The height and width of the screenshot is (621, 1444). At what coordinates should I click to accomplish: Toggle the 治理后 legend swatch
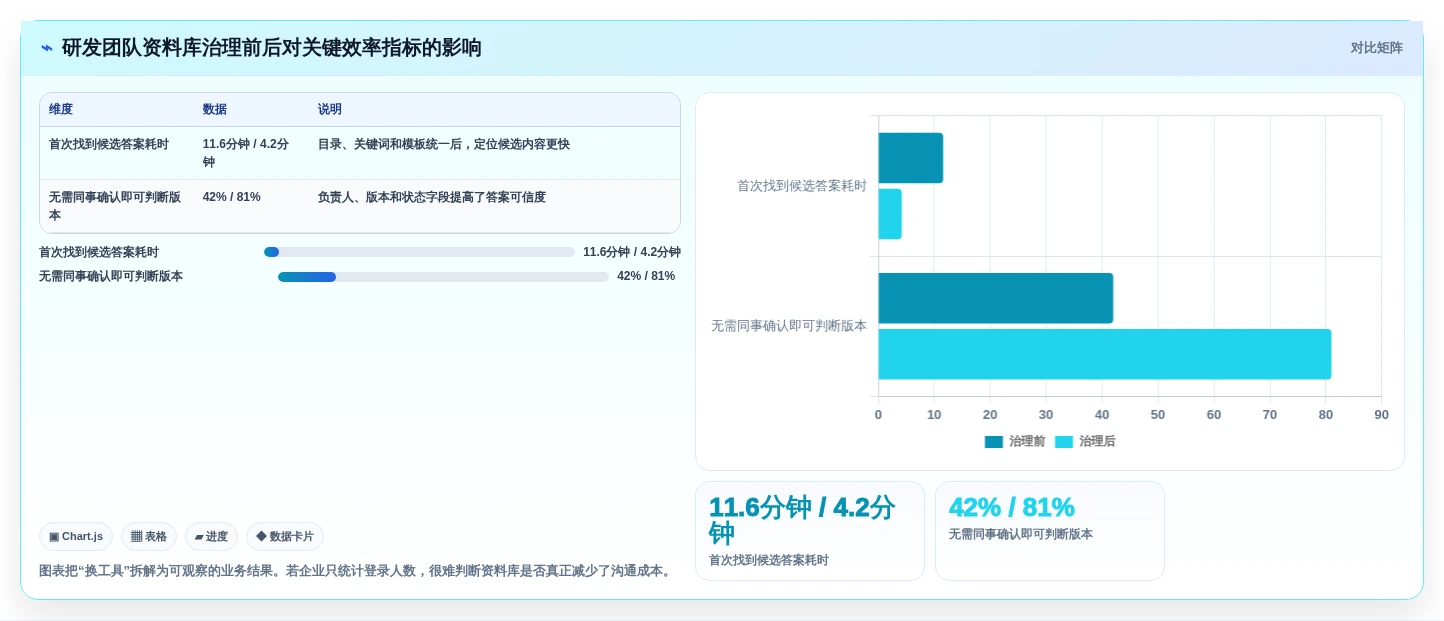click(x=1063, y=441)
